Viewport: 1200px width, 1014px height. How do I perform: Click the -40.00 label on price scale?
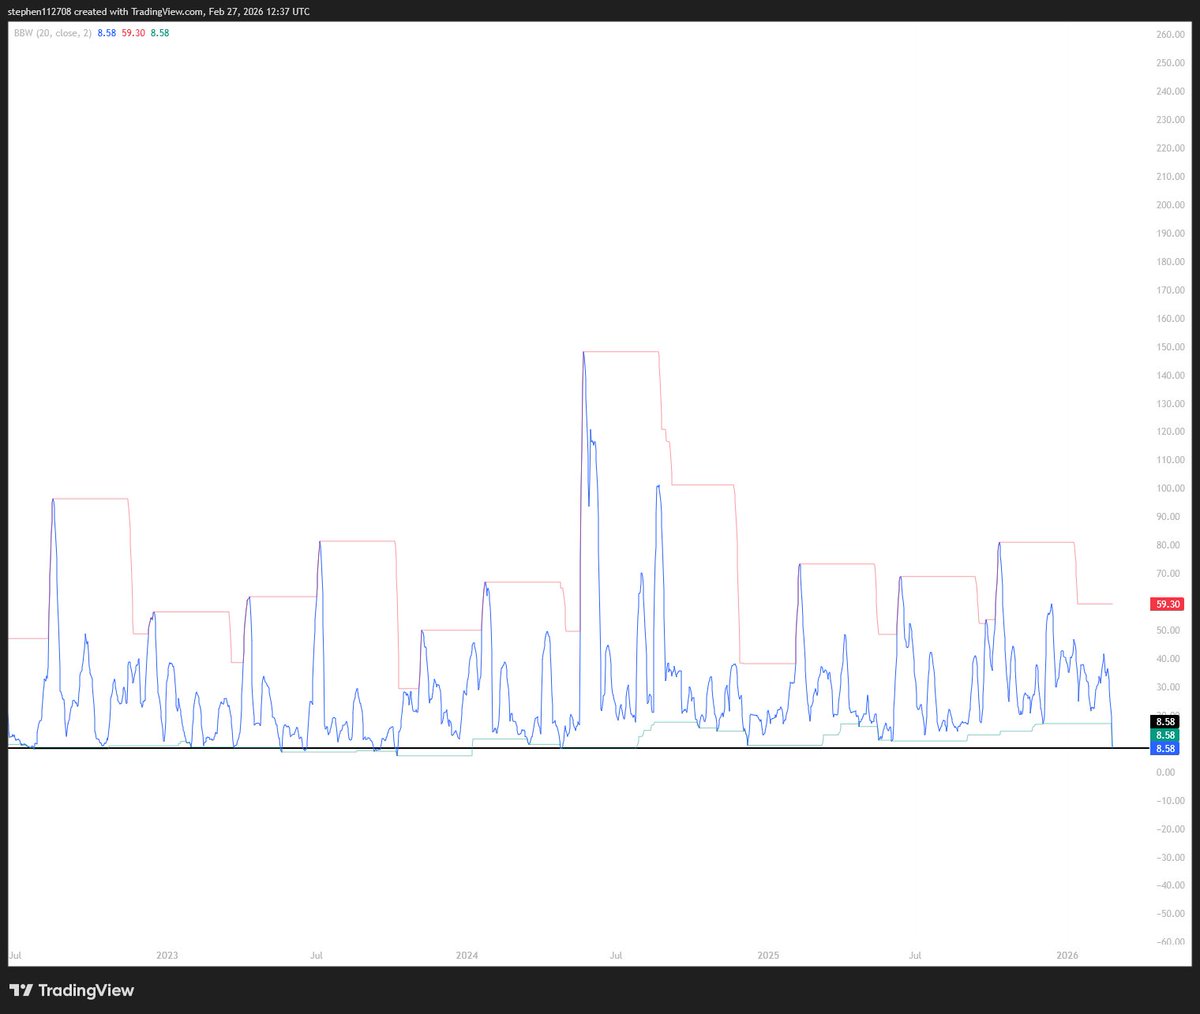[x=1170, y=886]
